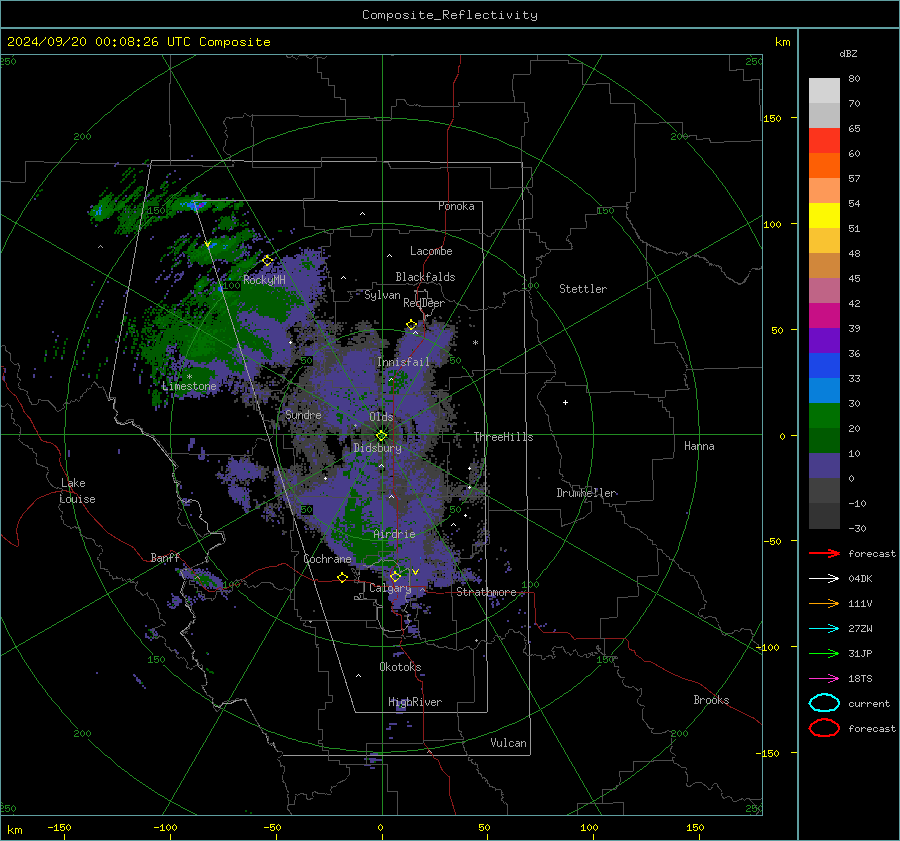
Task: Click the magenta 18TS arrow icon
Action: pyautogui.click(x=824, y=678)
